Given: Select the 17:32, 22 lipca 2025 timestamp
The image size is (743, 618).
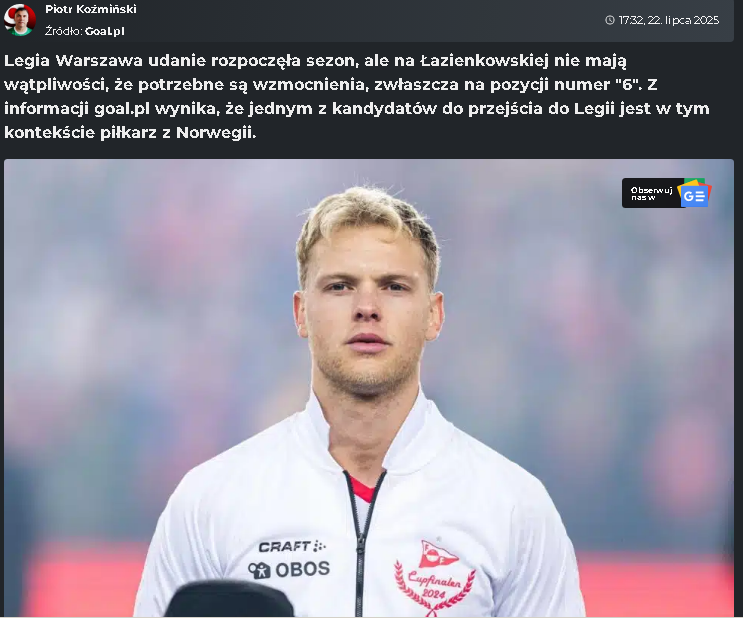Looking at the screenshot, I should pyautogui.click(x=669, y=20).
